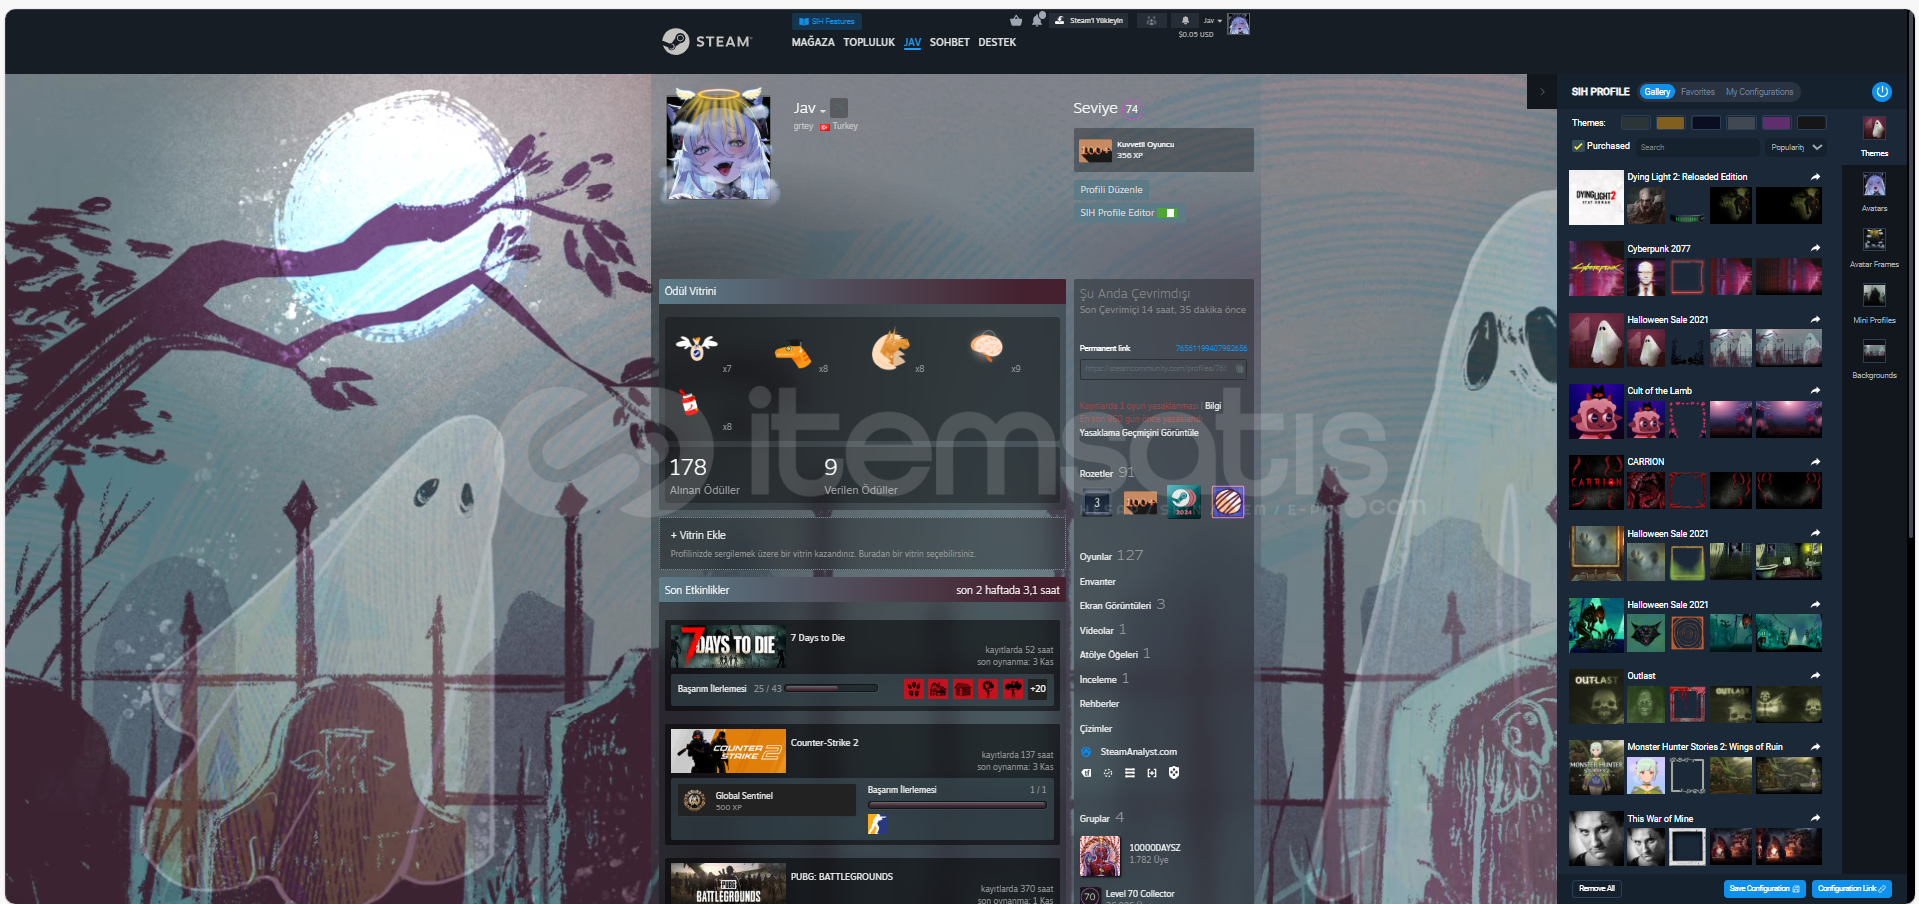Switch to the Gallery tab
Viewport: 1919px width, 904px height.
point(1657,92)
